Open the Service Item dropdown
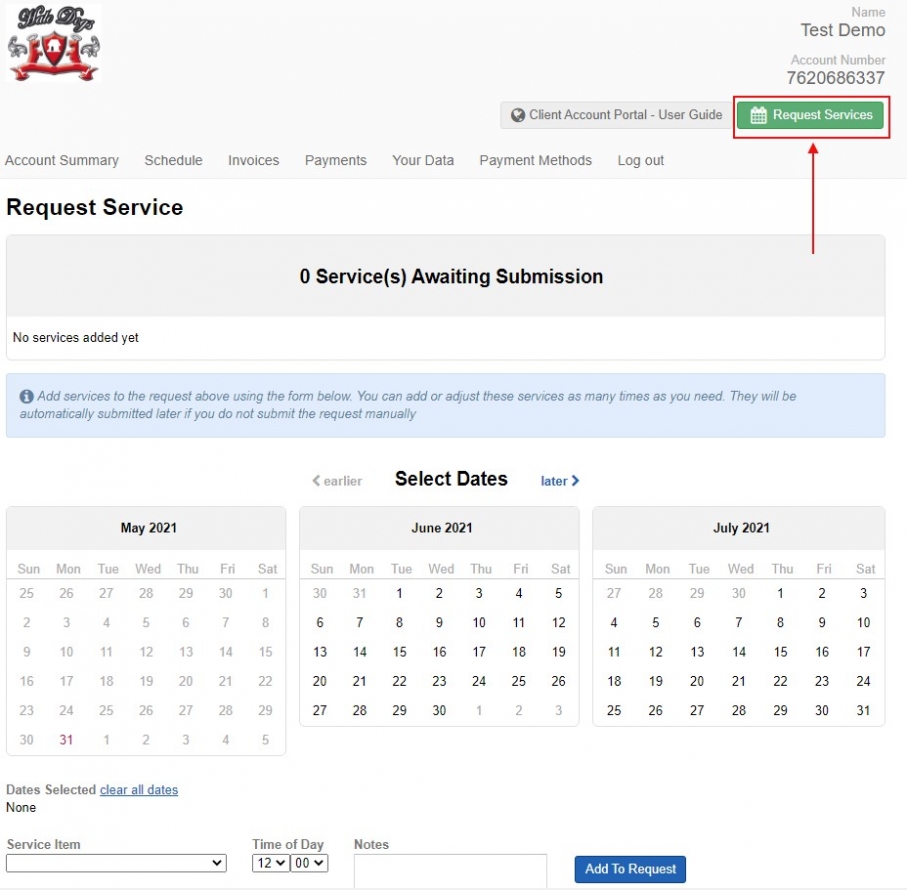This screenshot has height=890, width=907. click(116, 863)
